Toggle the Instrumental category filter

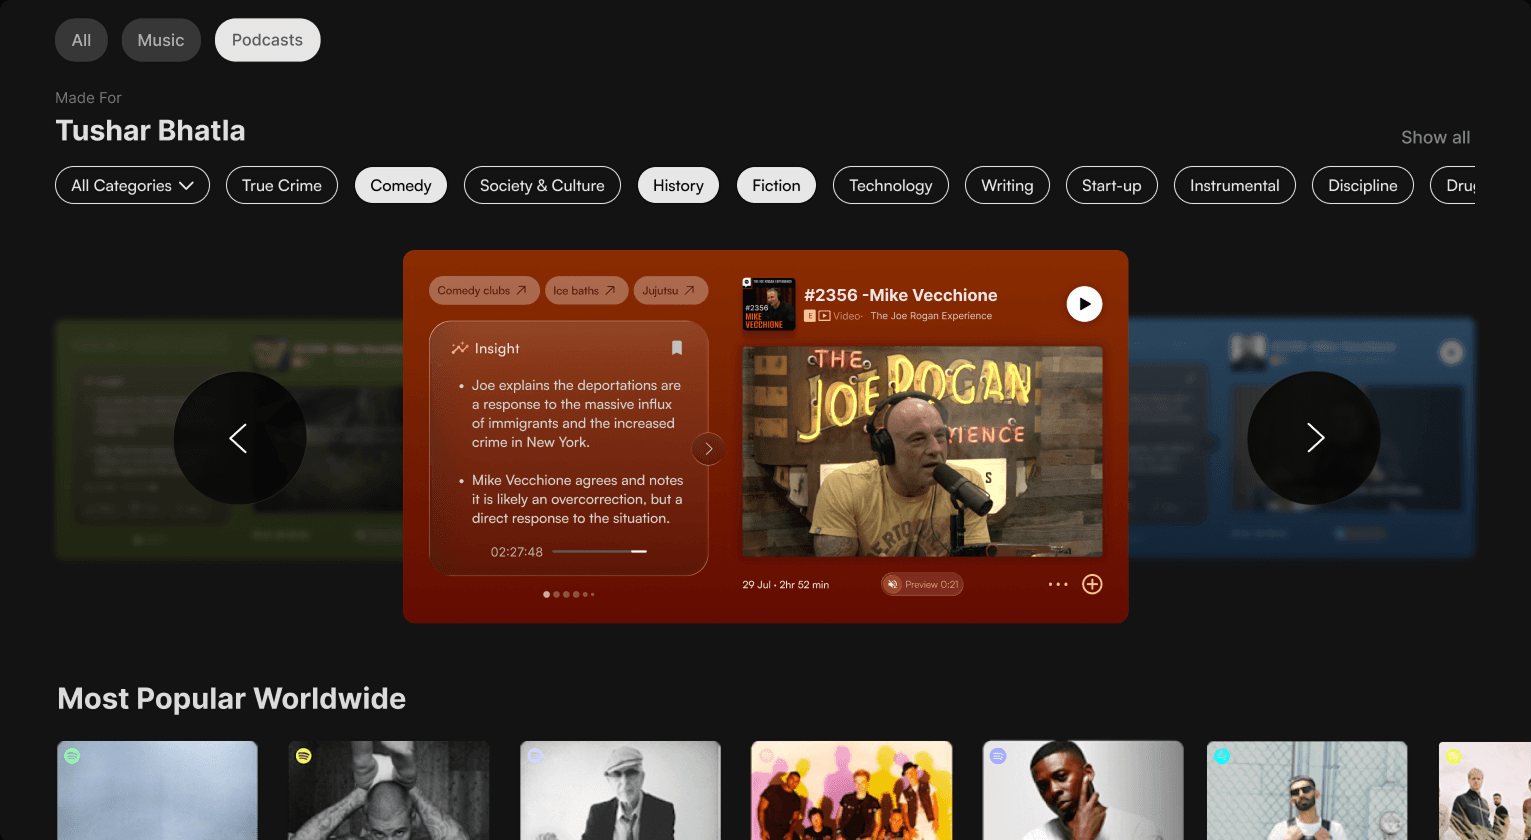1235,185
